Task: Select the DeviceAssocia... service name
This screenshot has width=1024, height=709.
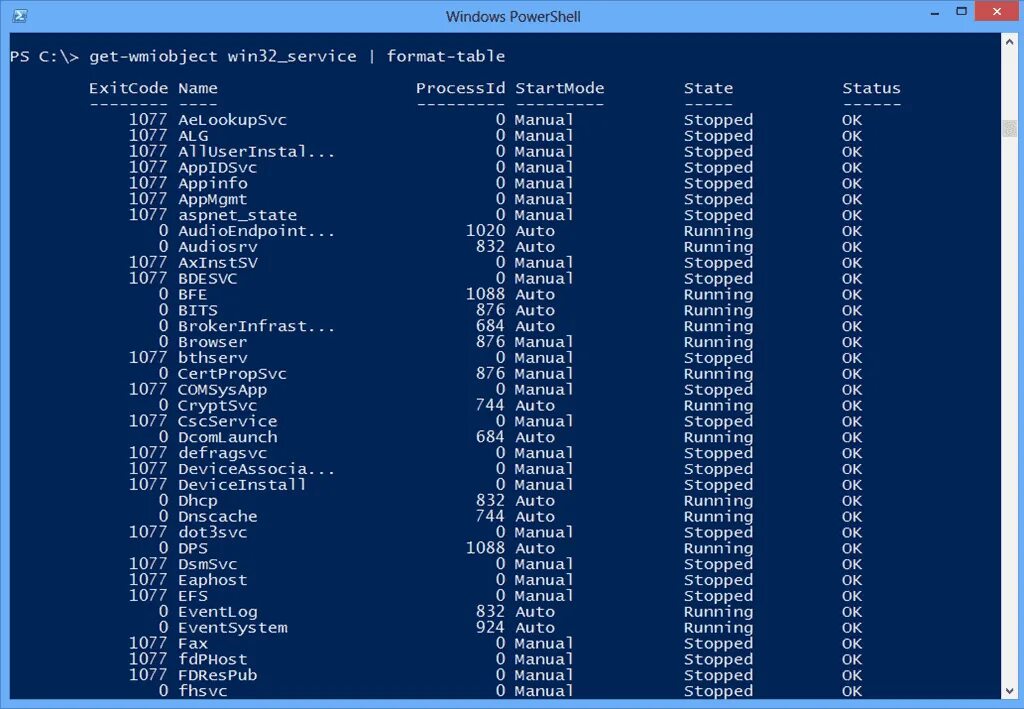Action: click(x=257, y=469)
